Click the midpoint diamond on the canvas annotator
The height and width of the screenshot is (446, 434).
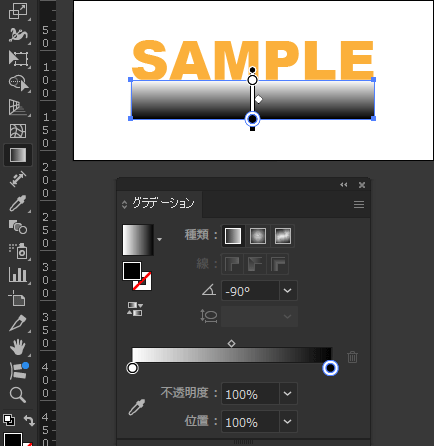258,99
